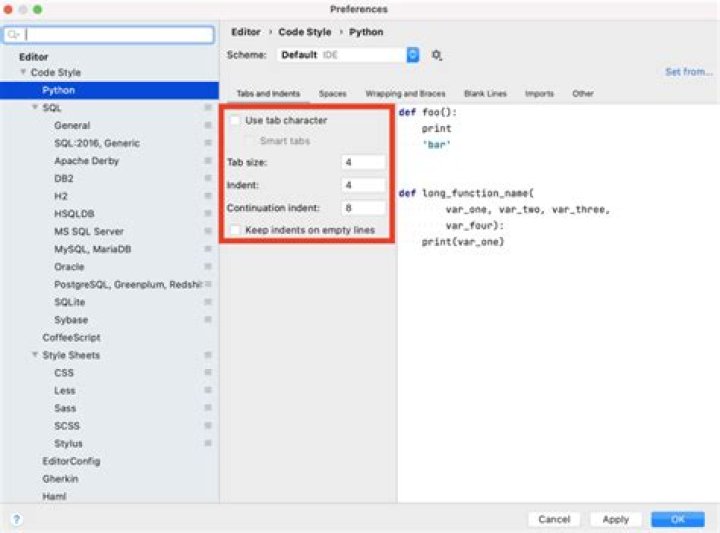Click the scheme icon next to General row
The image size is (720, 533).
208,125
